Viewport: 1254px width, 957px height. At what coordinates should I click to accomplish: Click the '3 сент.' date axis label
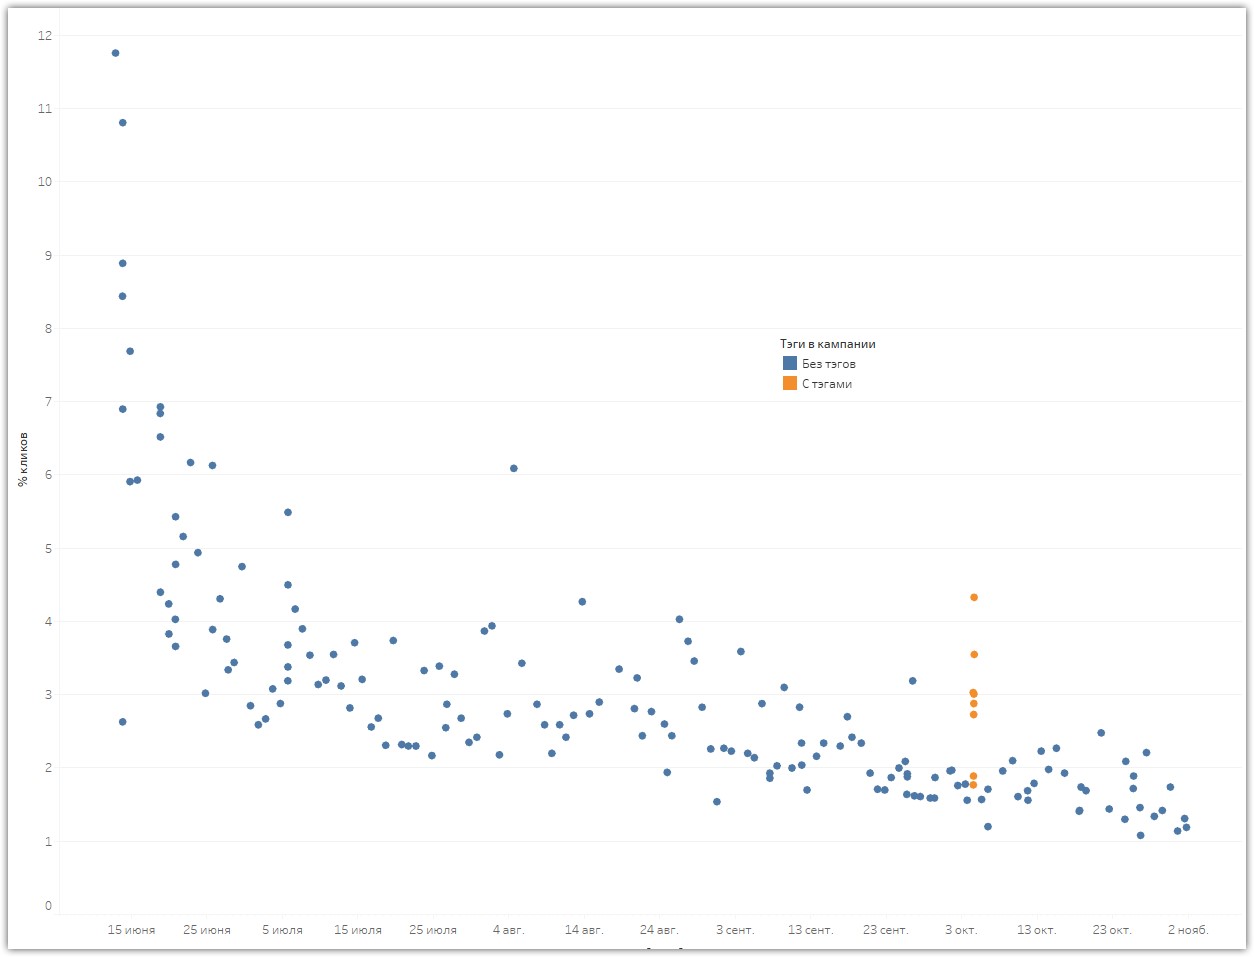[735, 930]
